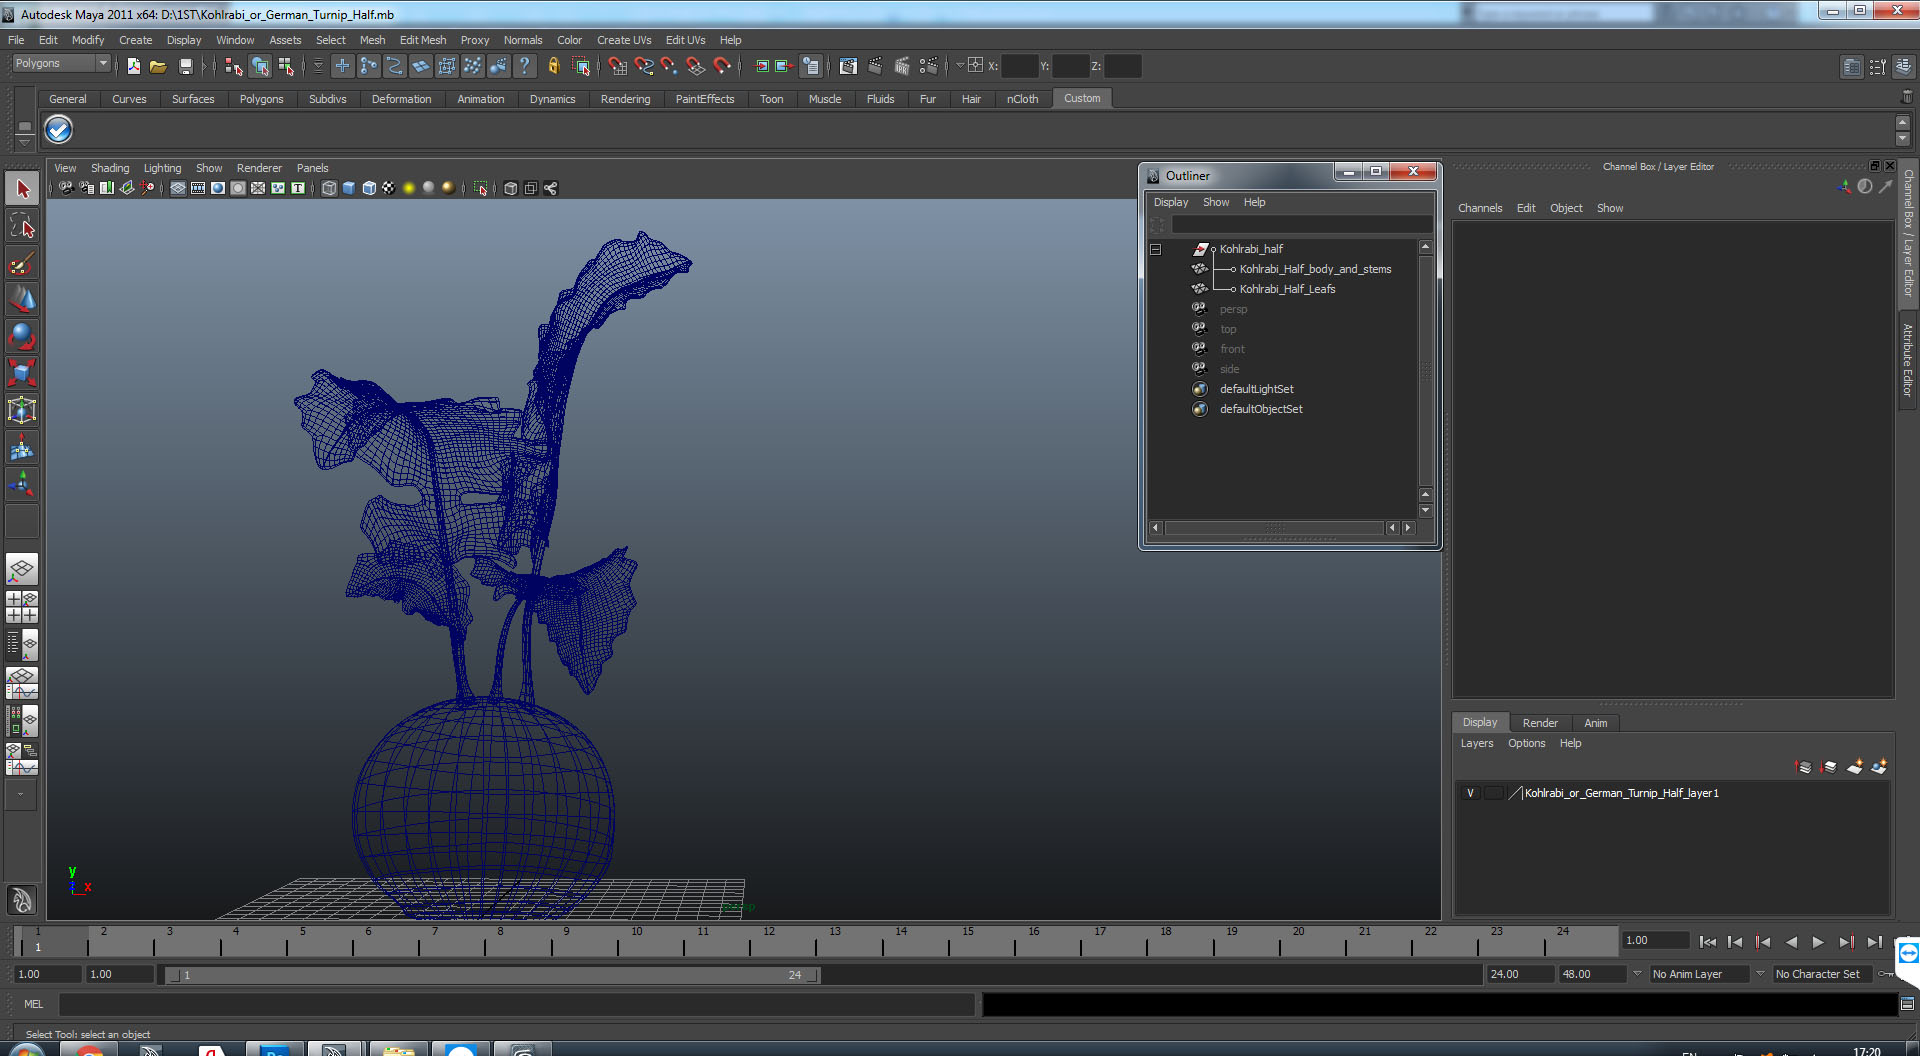Image resolution: width=1920 pixels, height=1056 pixels.
Task: Open the character set dropdown arrow
Action: (x=1760, y=974)
